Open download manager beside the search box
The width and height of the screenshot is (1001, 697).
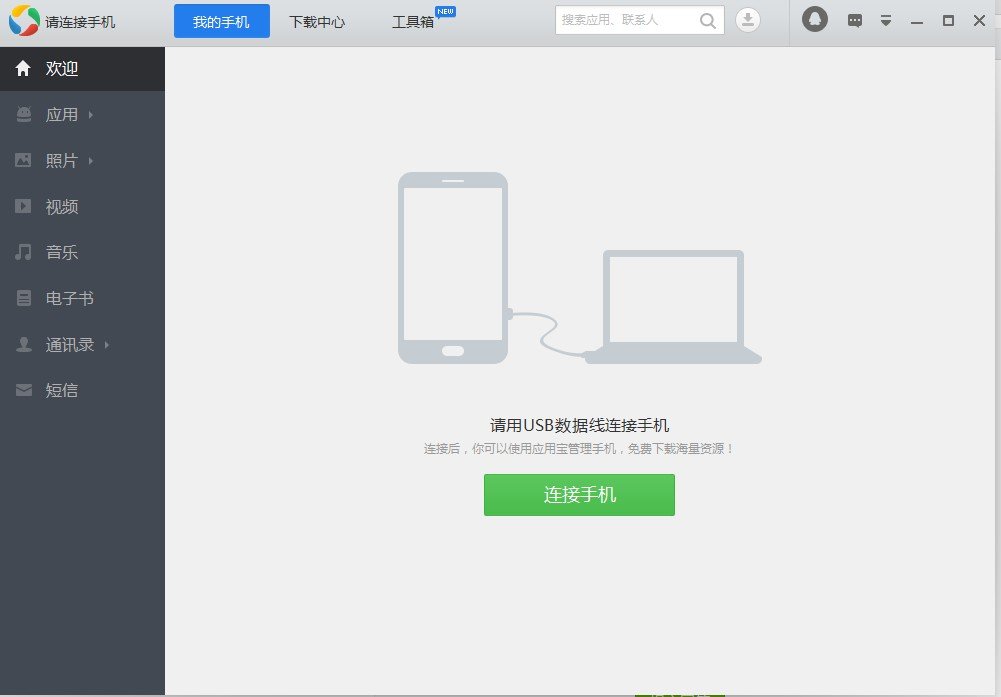(747, 19)
